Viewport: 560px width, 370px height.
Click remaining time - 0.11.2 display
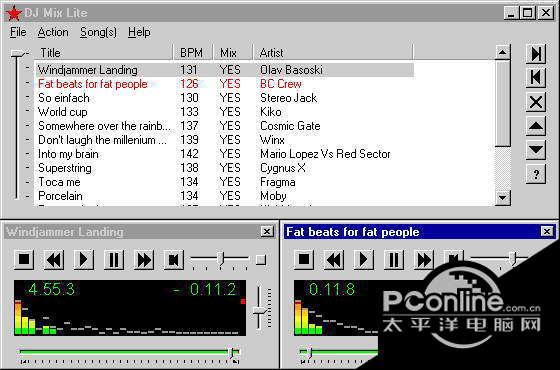[x=204, y=289]
